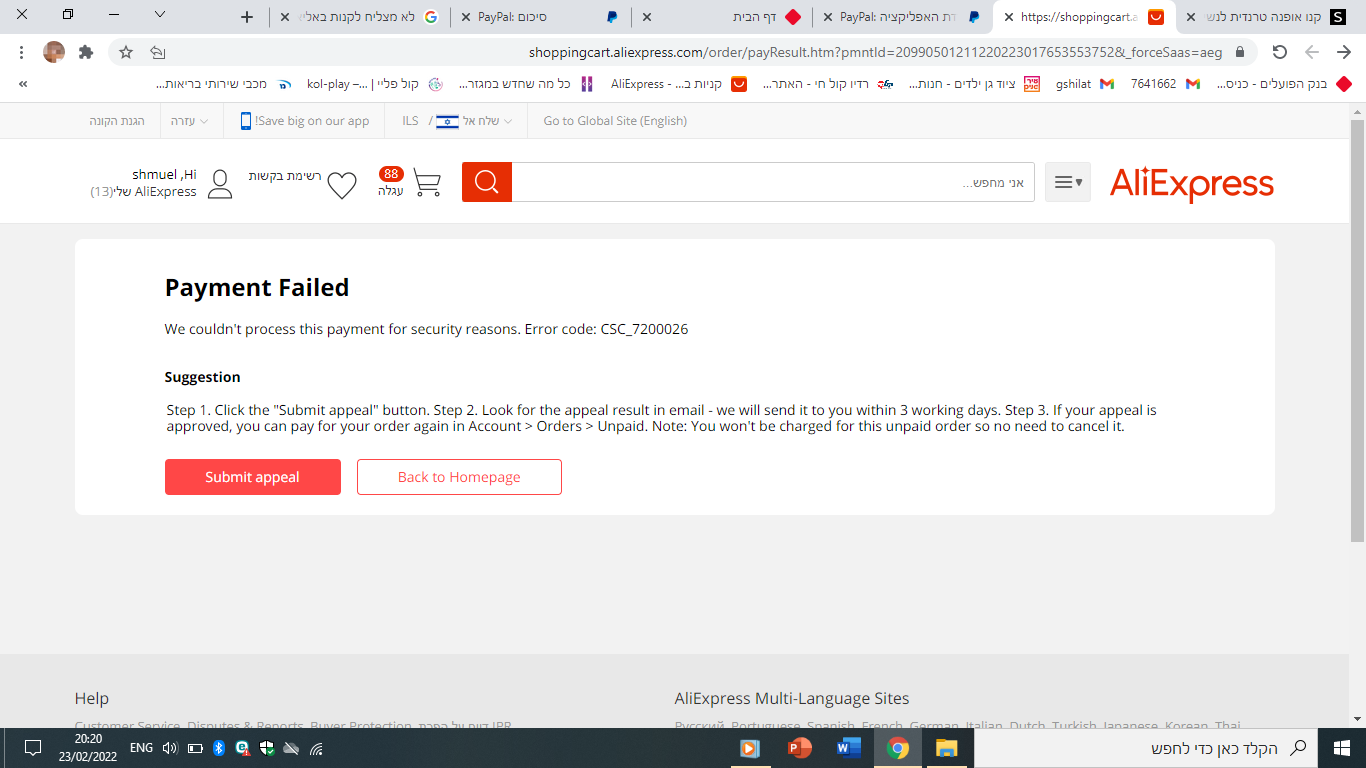Bookmark this page with the star icon
Image resolution: width=1366 pixels, height=768 pixels.
pyautogui.click(x=126, y=52)
